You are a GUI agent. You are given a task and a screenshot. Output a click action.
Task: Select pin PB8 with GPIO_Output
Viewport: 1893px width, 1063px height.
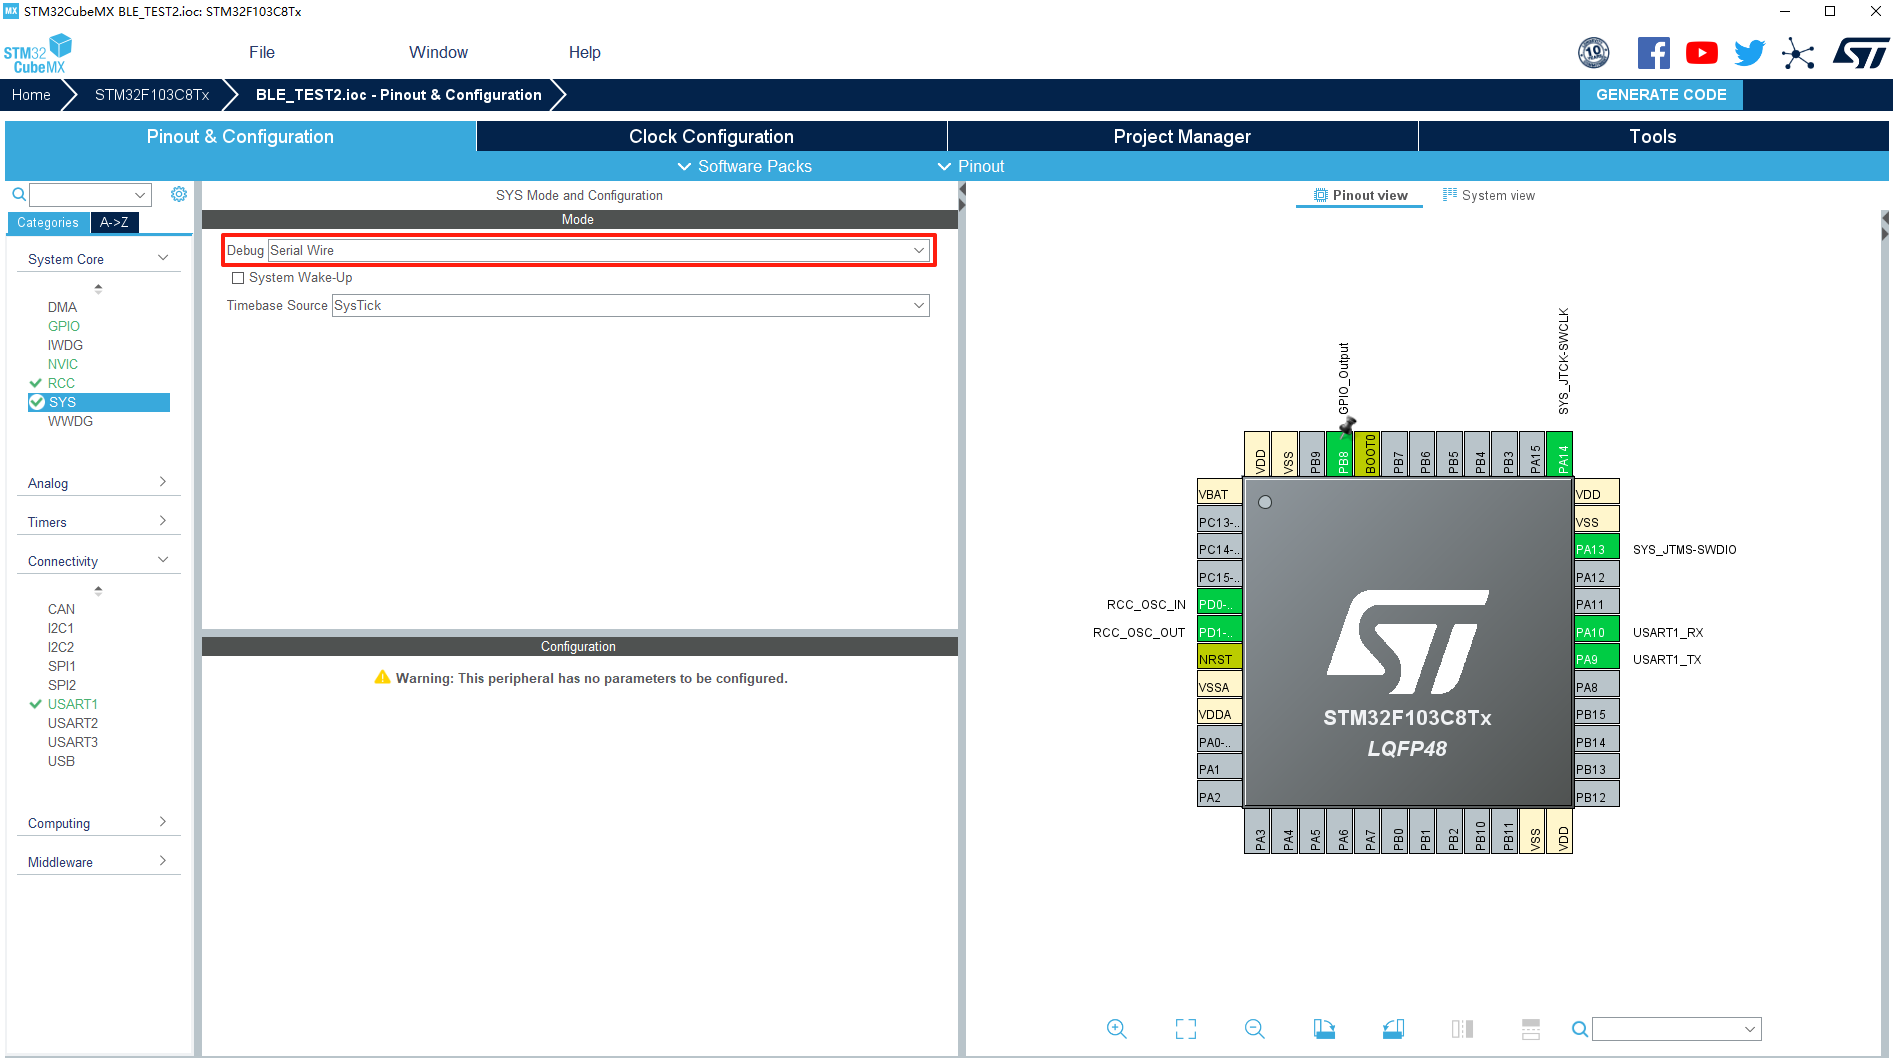[1340, 454]
